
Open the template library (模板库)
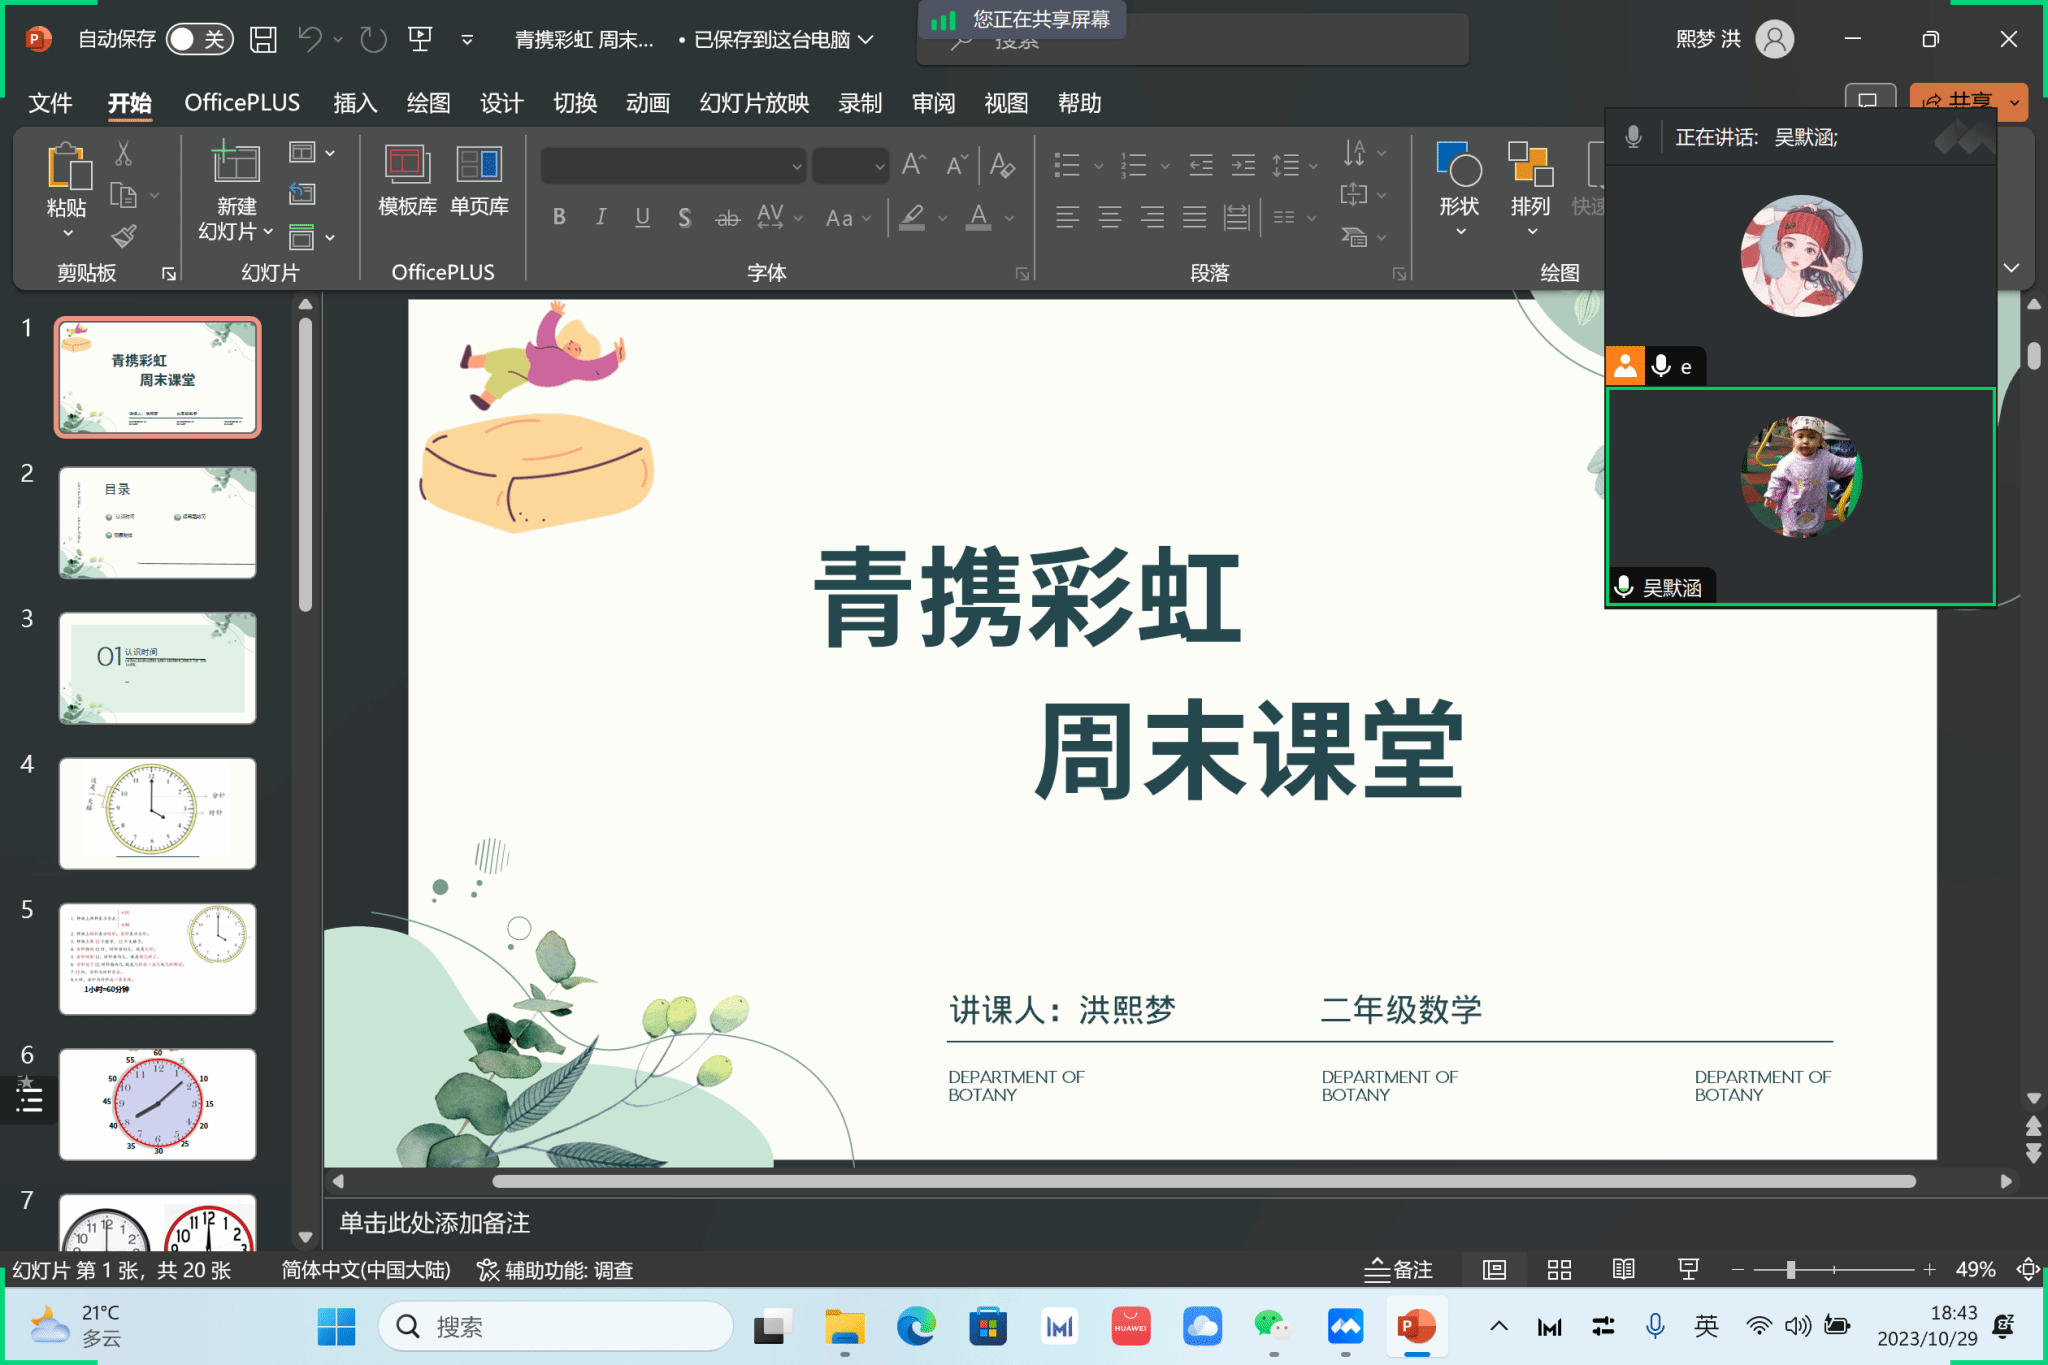pyautogui.click(x=407, y=179)
